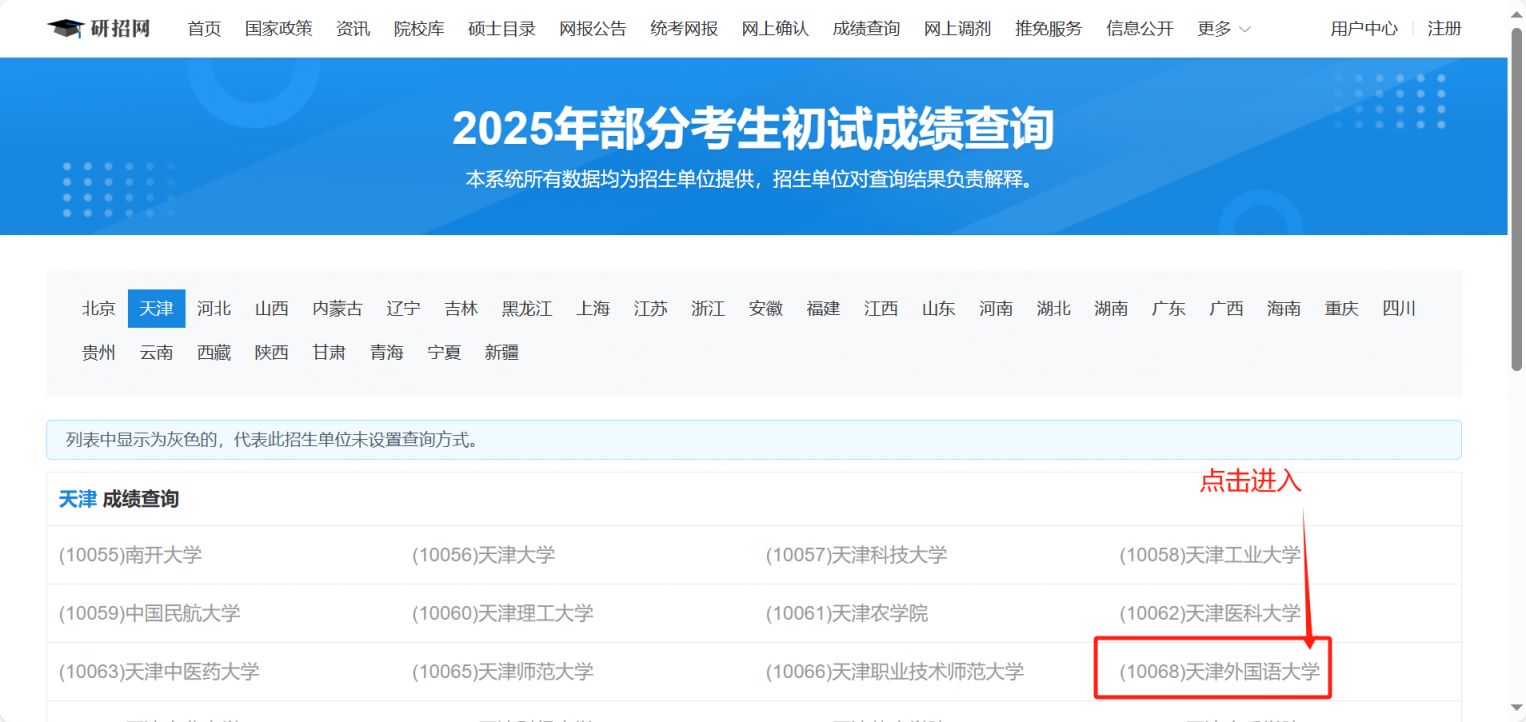1526x722 pixels.
Task: Expand the 更多 dropdown menu
Action: (x=1224, y=29)
